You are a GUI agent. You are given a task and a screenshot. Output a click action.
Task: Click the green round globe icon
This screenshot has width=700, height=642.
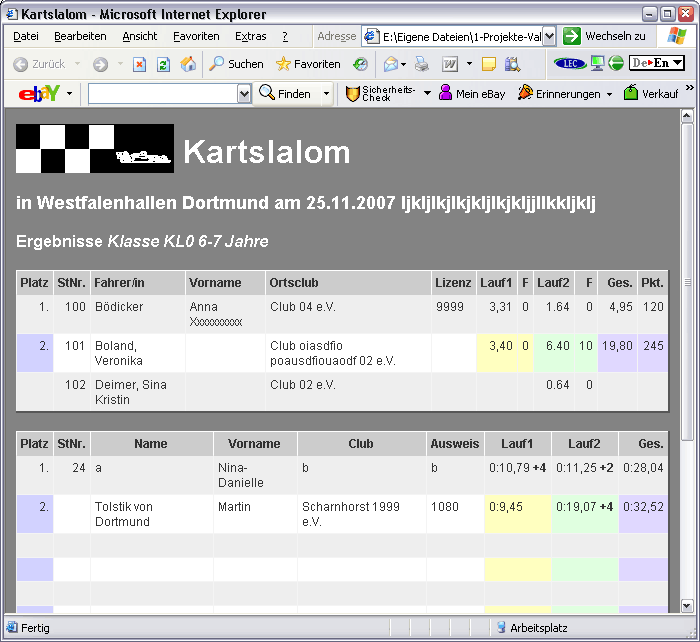(x=616, y=63)
